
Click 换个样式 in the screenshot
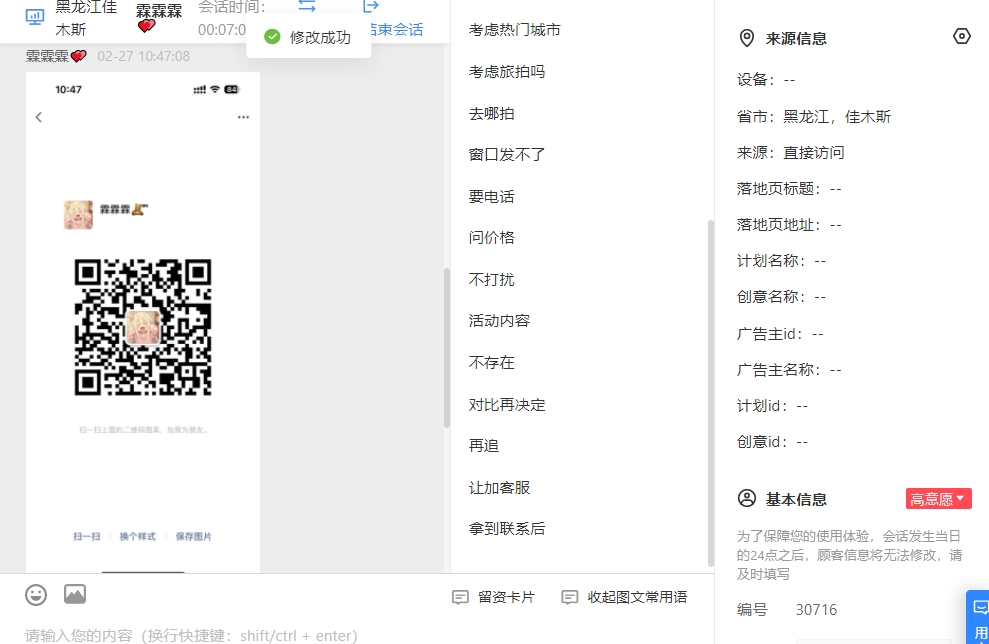pyautogui.click(x=138, y=537)
